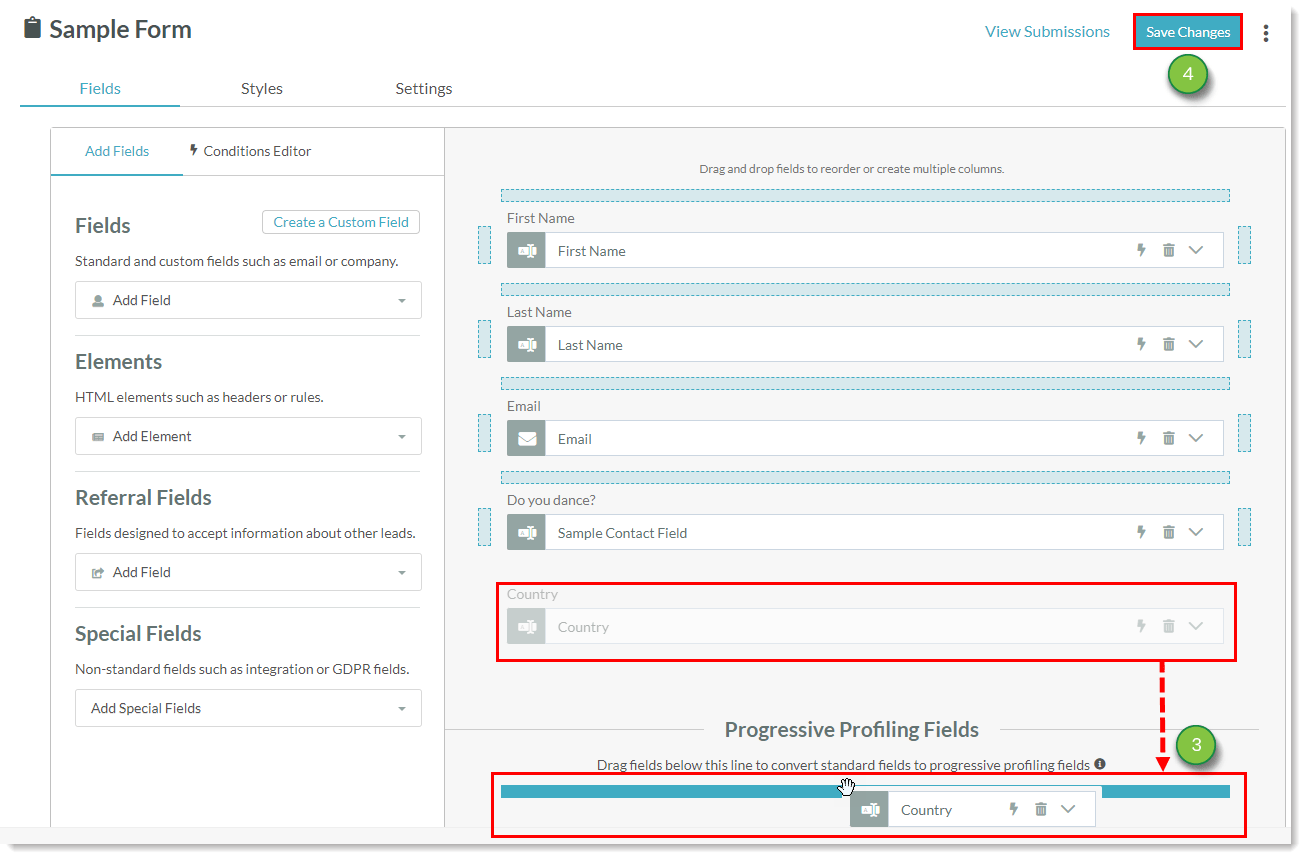The width and height of the screenshot is (1306, 859).
Task: Click the info icon beside progressive profiling text
Action: click(1099, 764)
